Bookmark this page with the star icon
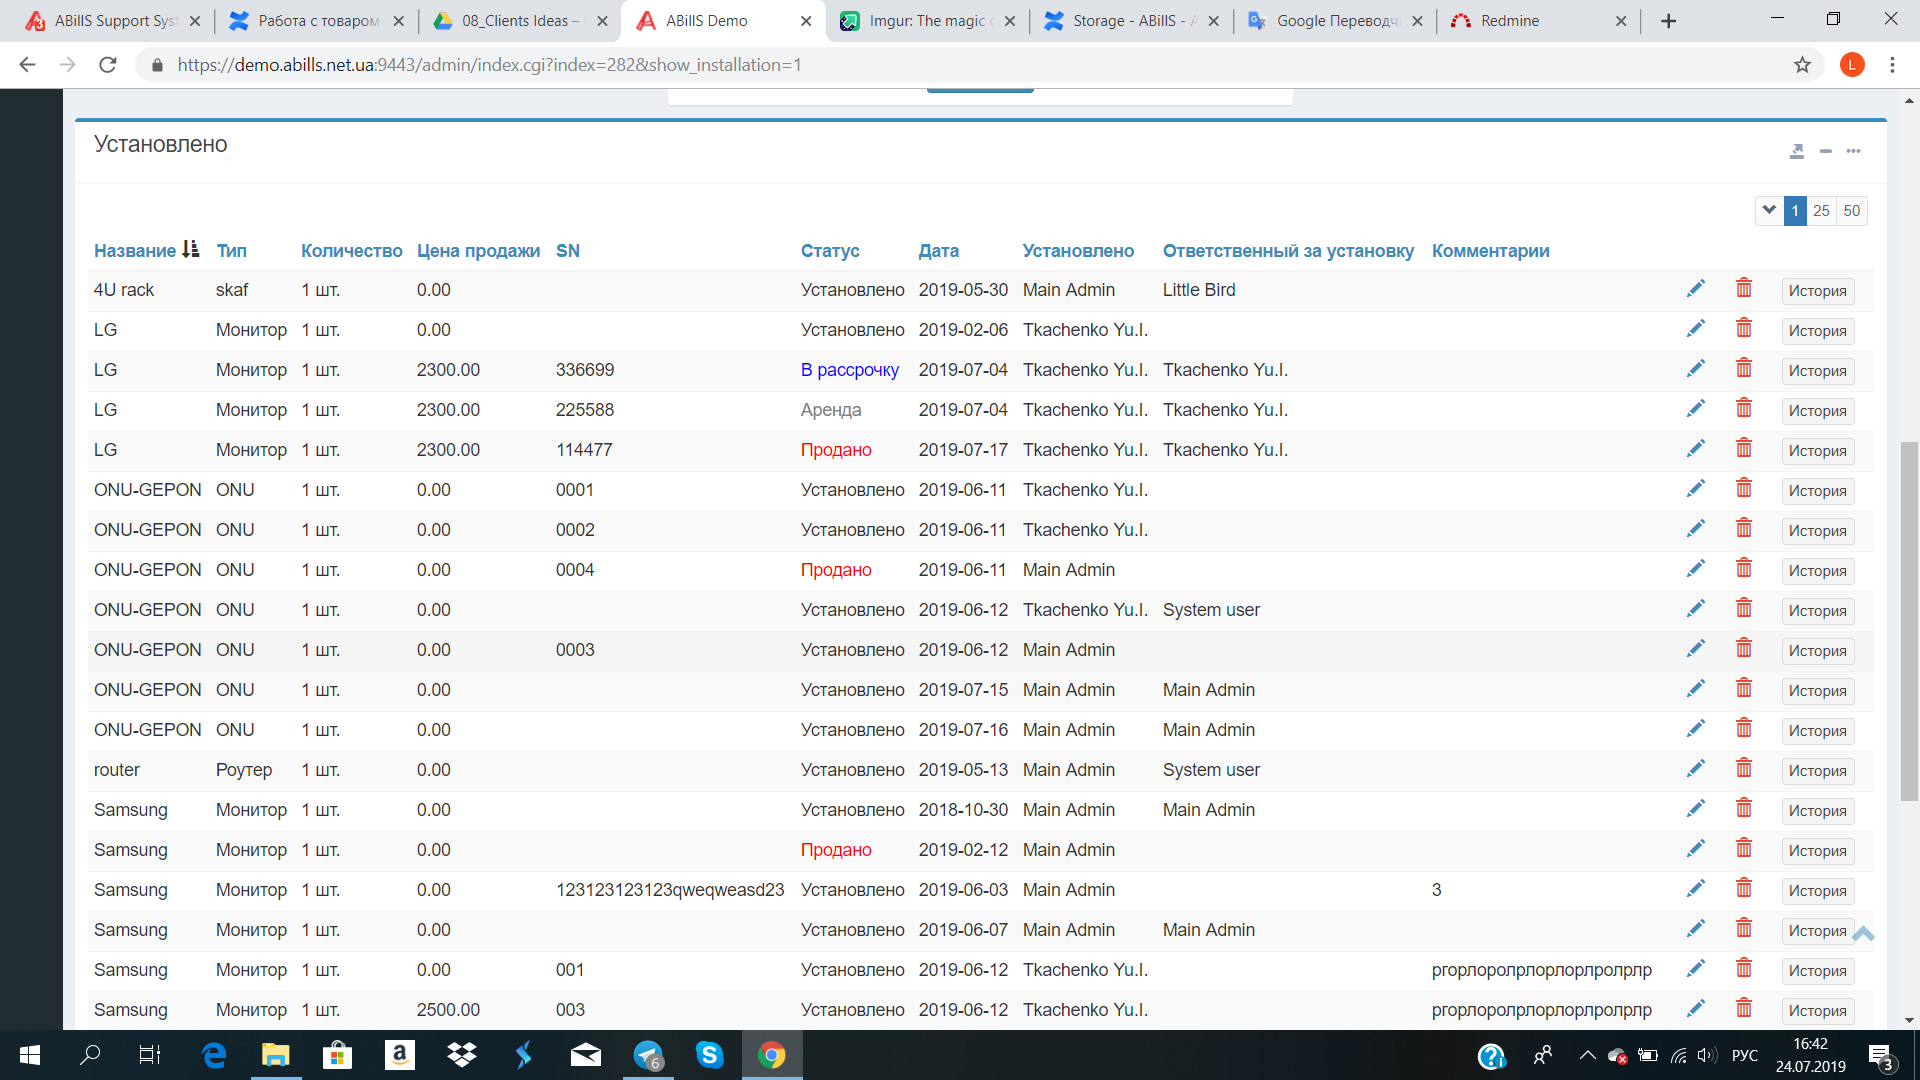 pyautogui.click(x=1802, y=65)
